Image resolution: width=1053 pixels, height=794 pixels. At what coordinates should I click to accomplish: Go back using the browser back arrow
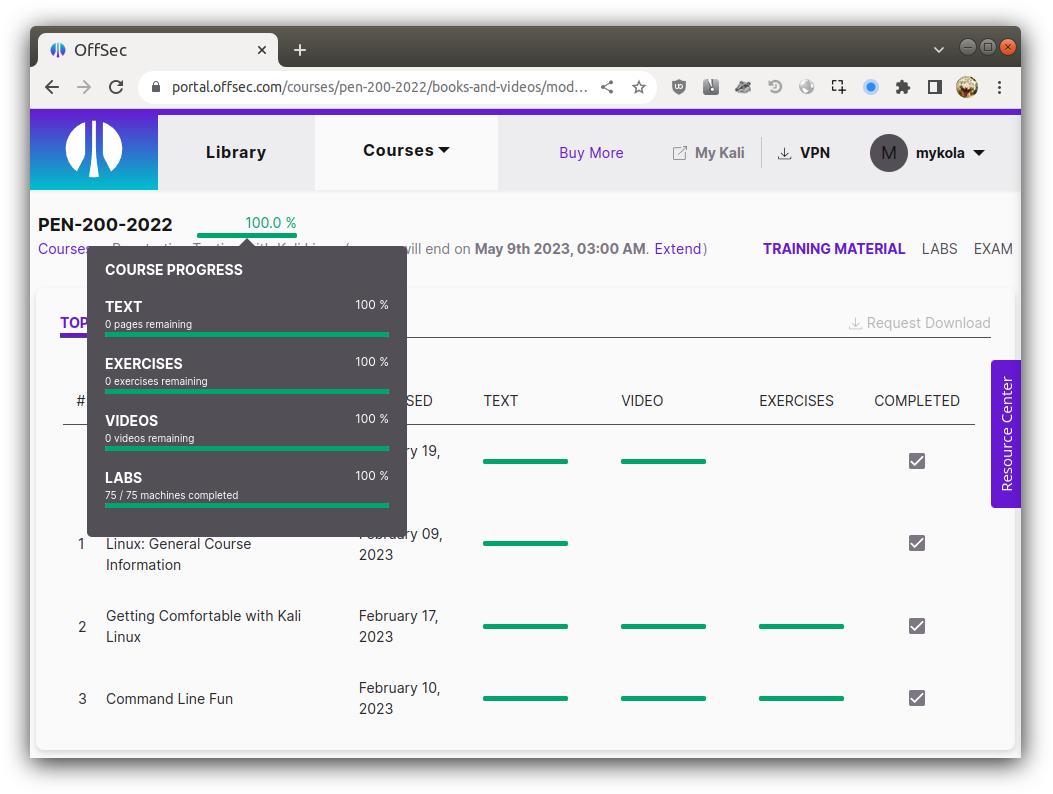pos(52,87)
